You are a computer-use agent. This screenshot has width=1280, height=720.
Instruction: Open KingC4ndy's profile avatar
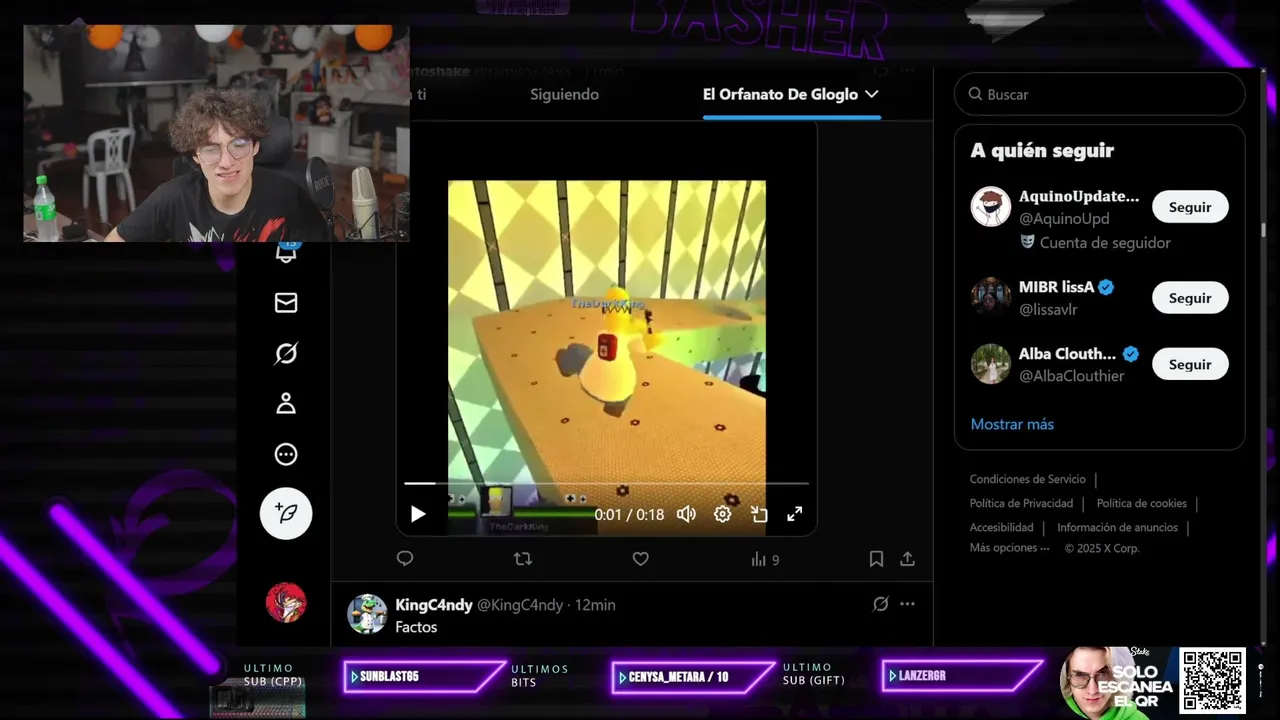pos(367,614)
